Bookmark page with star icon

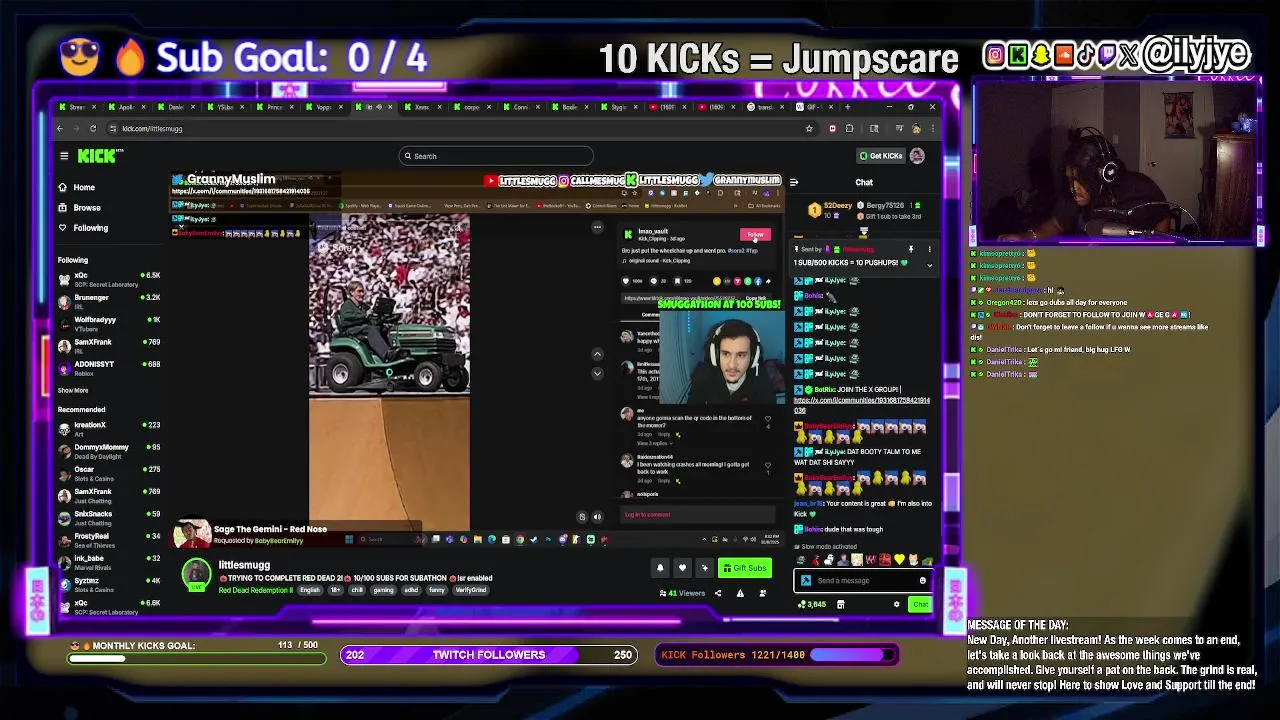click(809, 128)
